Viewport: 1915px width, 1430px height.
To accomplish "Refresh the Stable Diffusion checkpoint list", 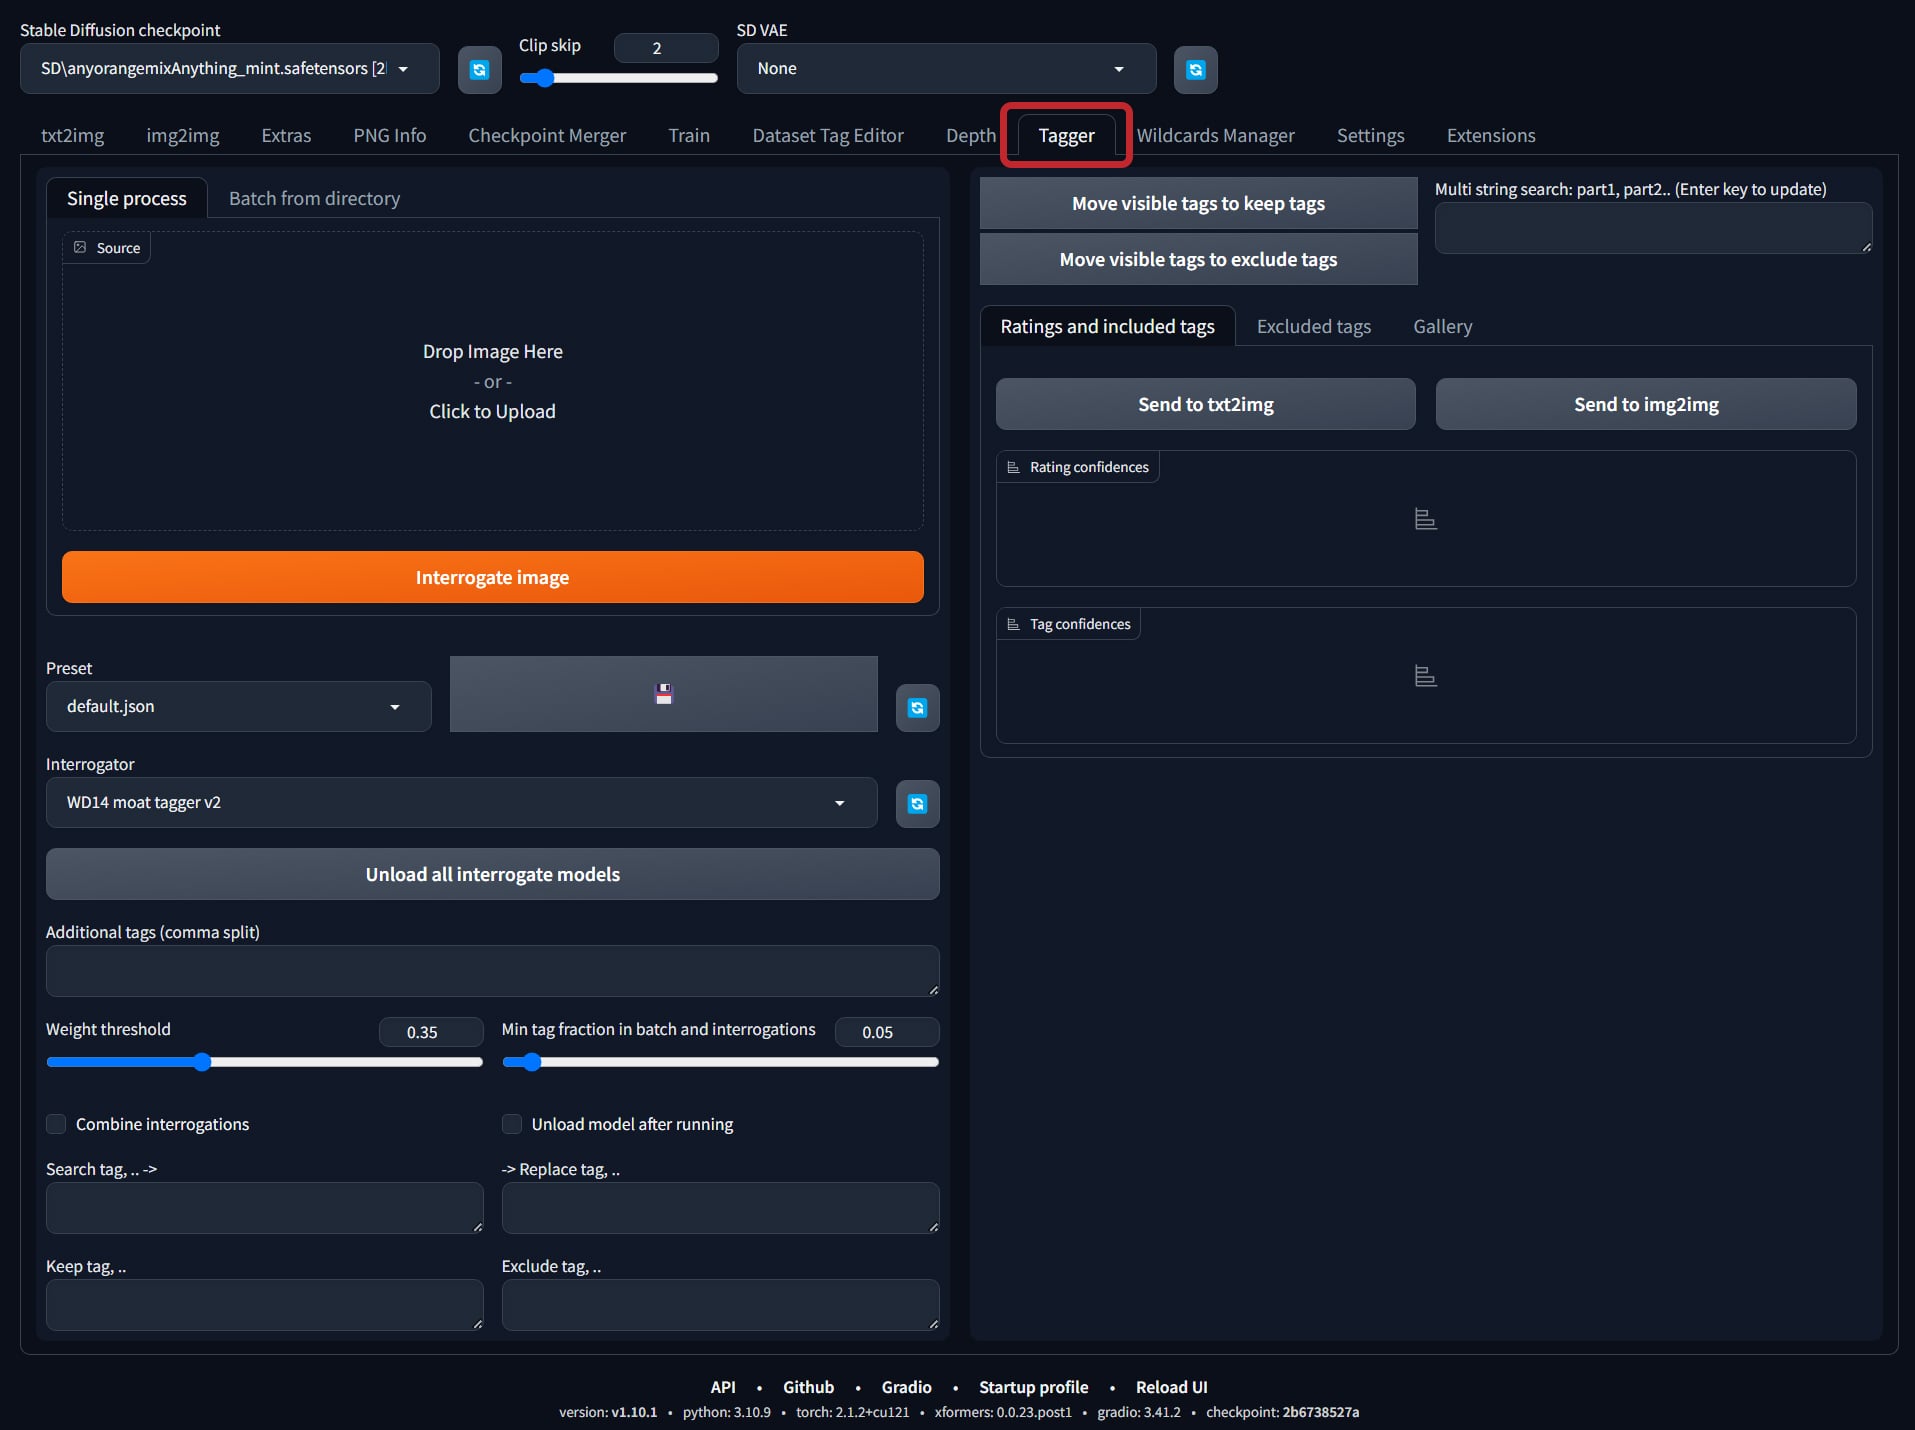I will [x=479, y=69].
